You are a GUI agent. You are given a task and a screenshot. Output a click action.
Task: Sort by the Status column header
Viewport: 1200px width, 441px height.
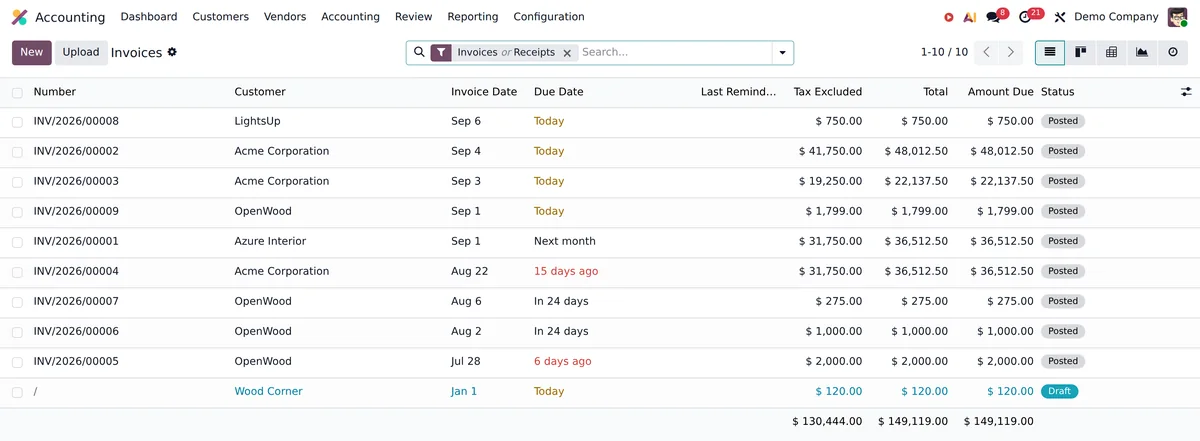click(1058, 92)
